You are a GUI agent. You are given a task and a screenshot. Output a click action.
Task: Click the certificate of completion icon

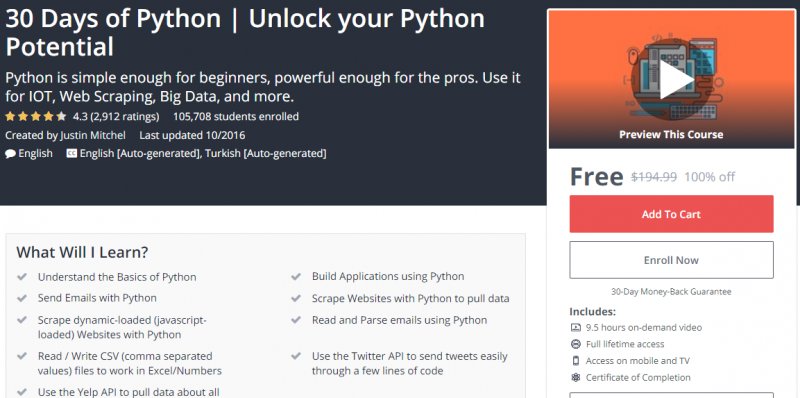(576, 378)
